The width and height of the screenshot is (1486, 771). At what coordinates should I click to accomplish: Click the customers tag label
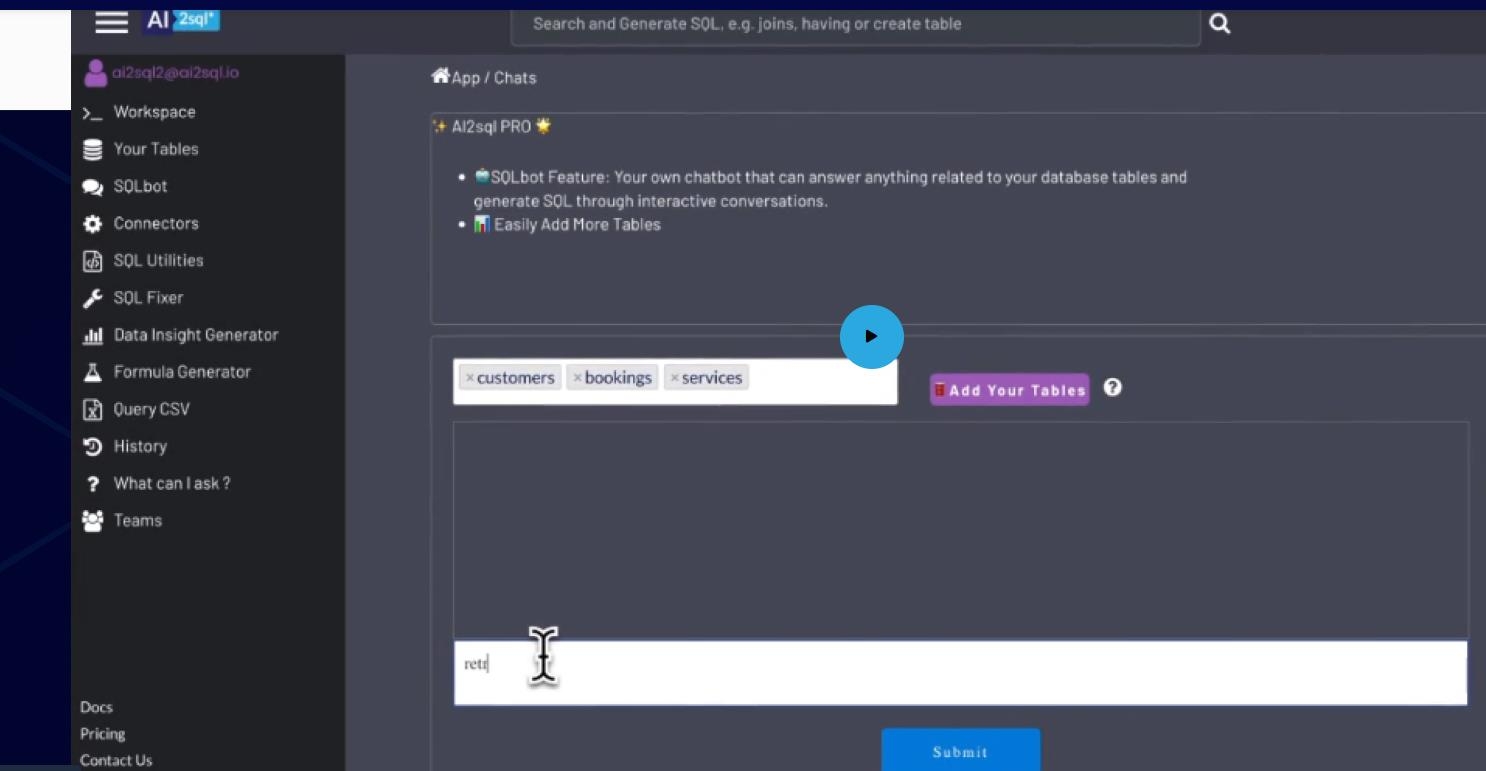point(516,378)
